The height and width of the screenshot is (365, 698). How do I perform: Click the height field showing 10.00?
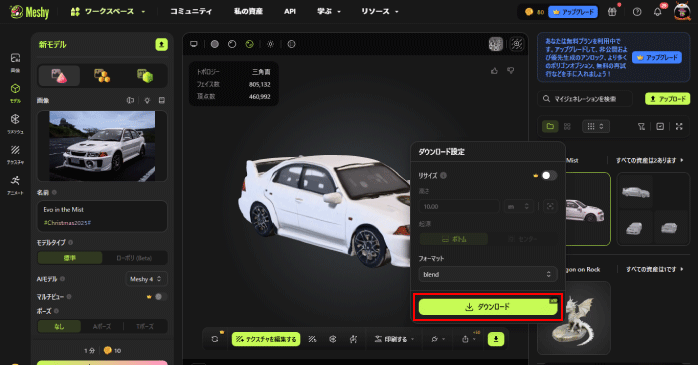[459, 207]
